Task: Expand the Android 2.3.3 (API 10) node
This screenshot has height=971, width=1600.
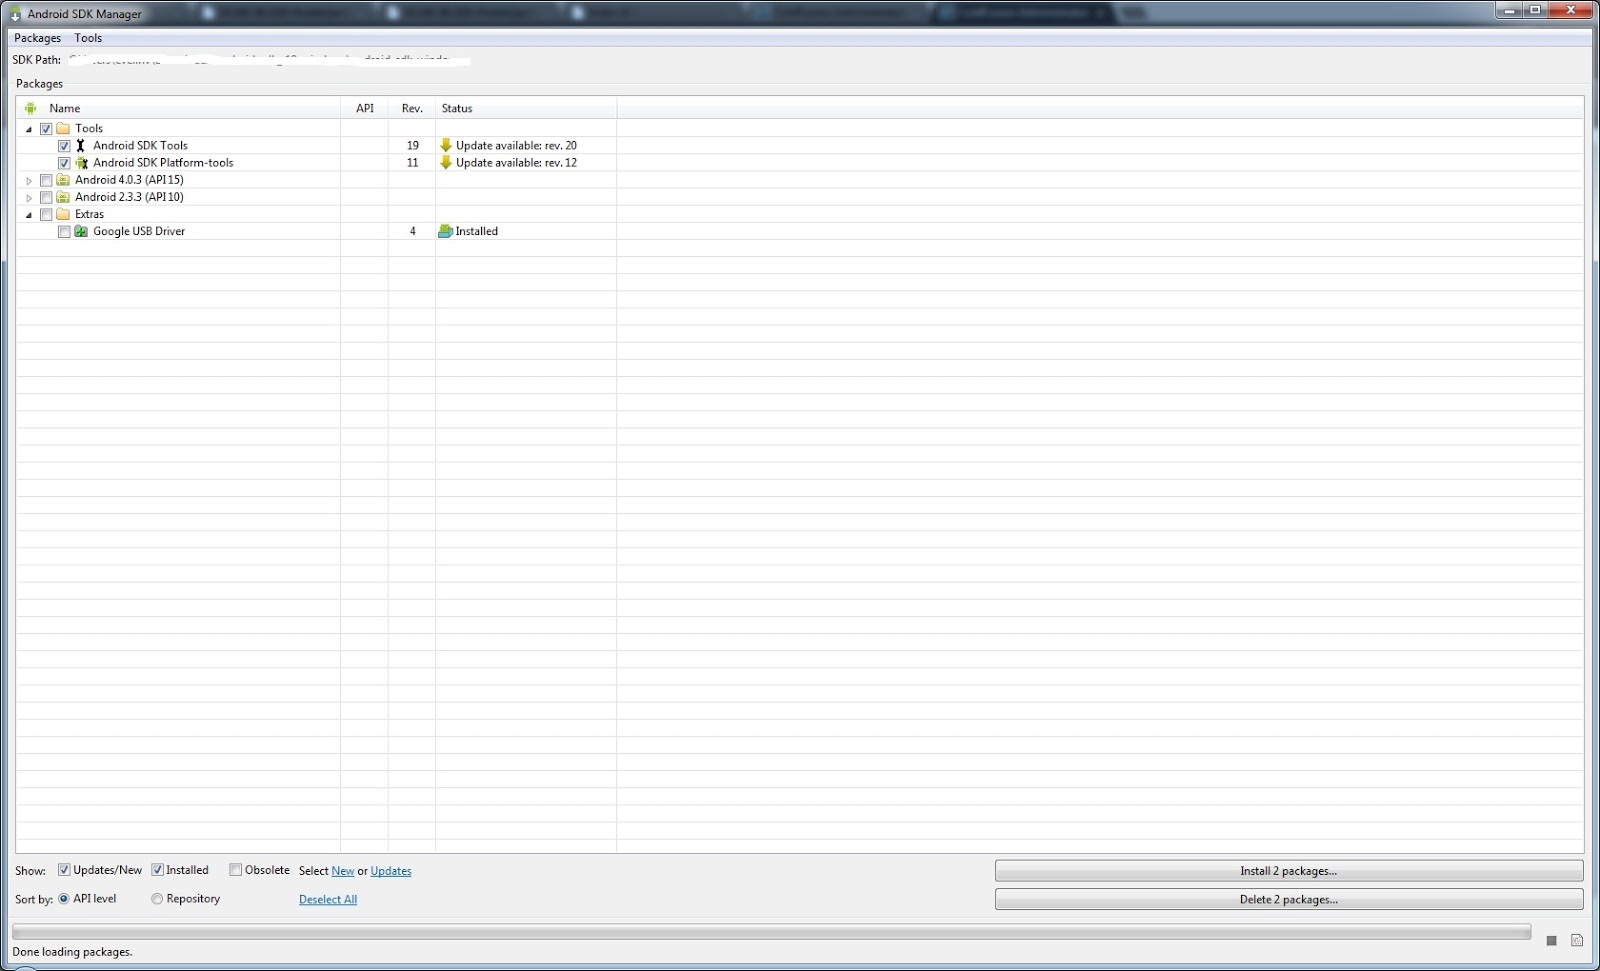Action: 29,198
